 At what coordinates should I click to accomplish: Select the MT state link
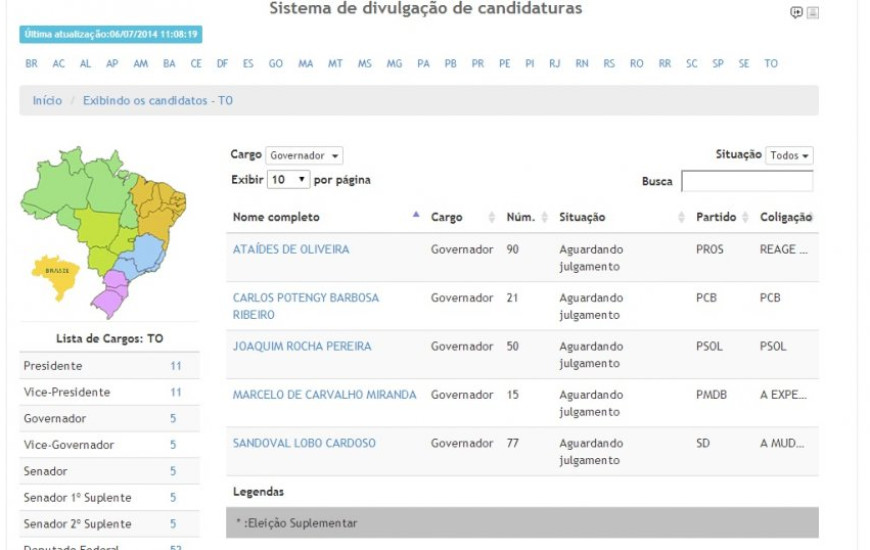tap(335, 63)
